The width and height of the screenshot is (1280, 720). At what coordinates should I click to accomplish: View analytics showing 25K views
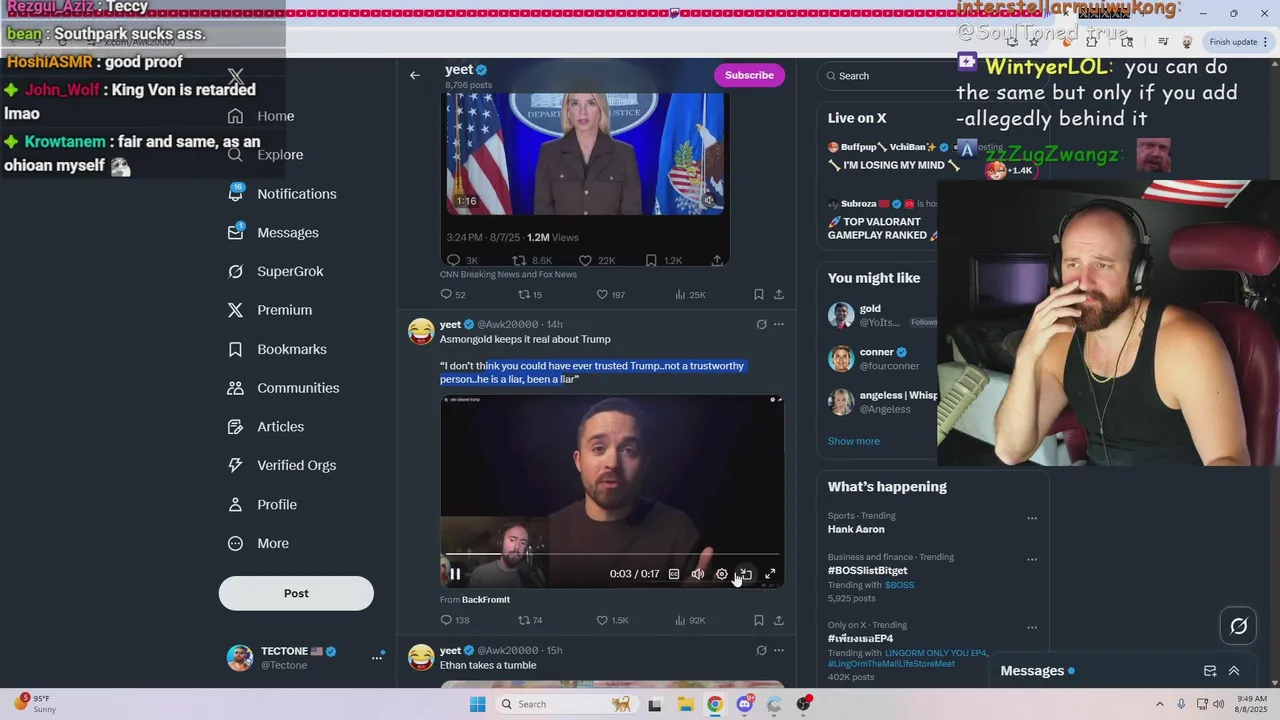point(690,294)
